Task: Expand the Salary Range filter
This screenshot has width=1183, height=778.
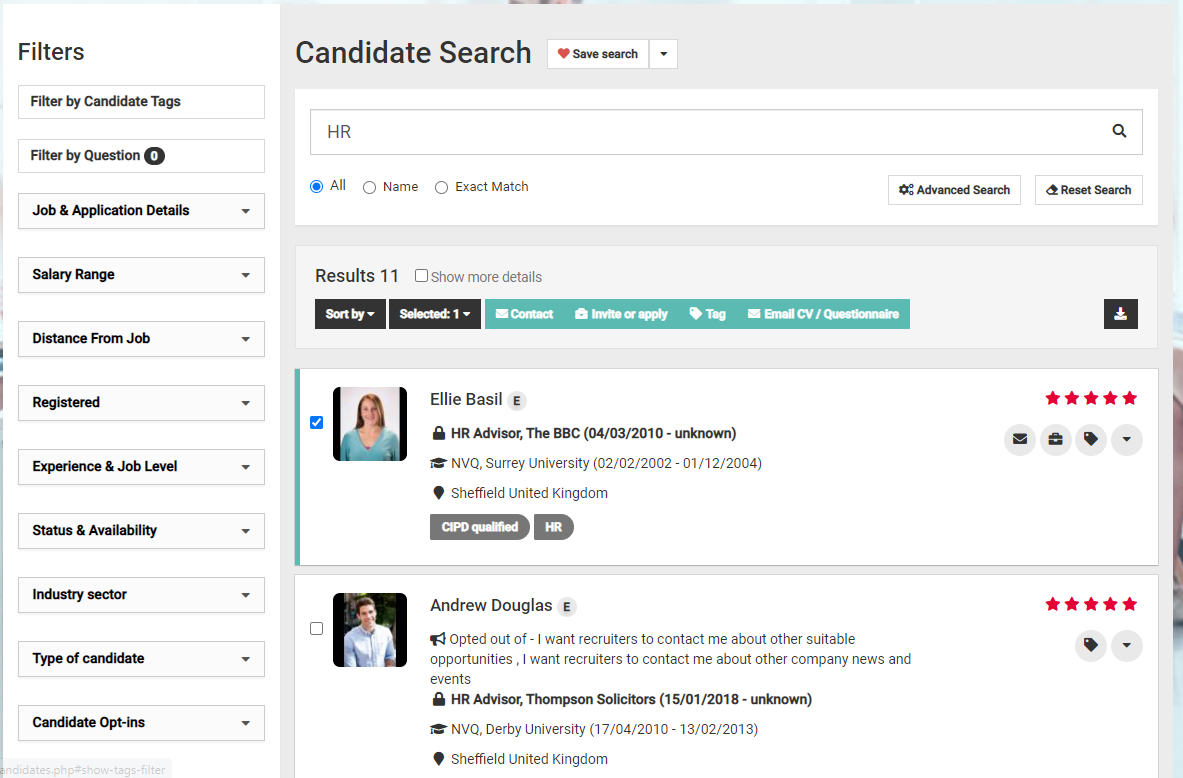Action: 141,275
